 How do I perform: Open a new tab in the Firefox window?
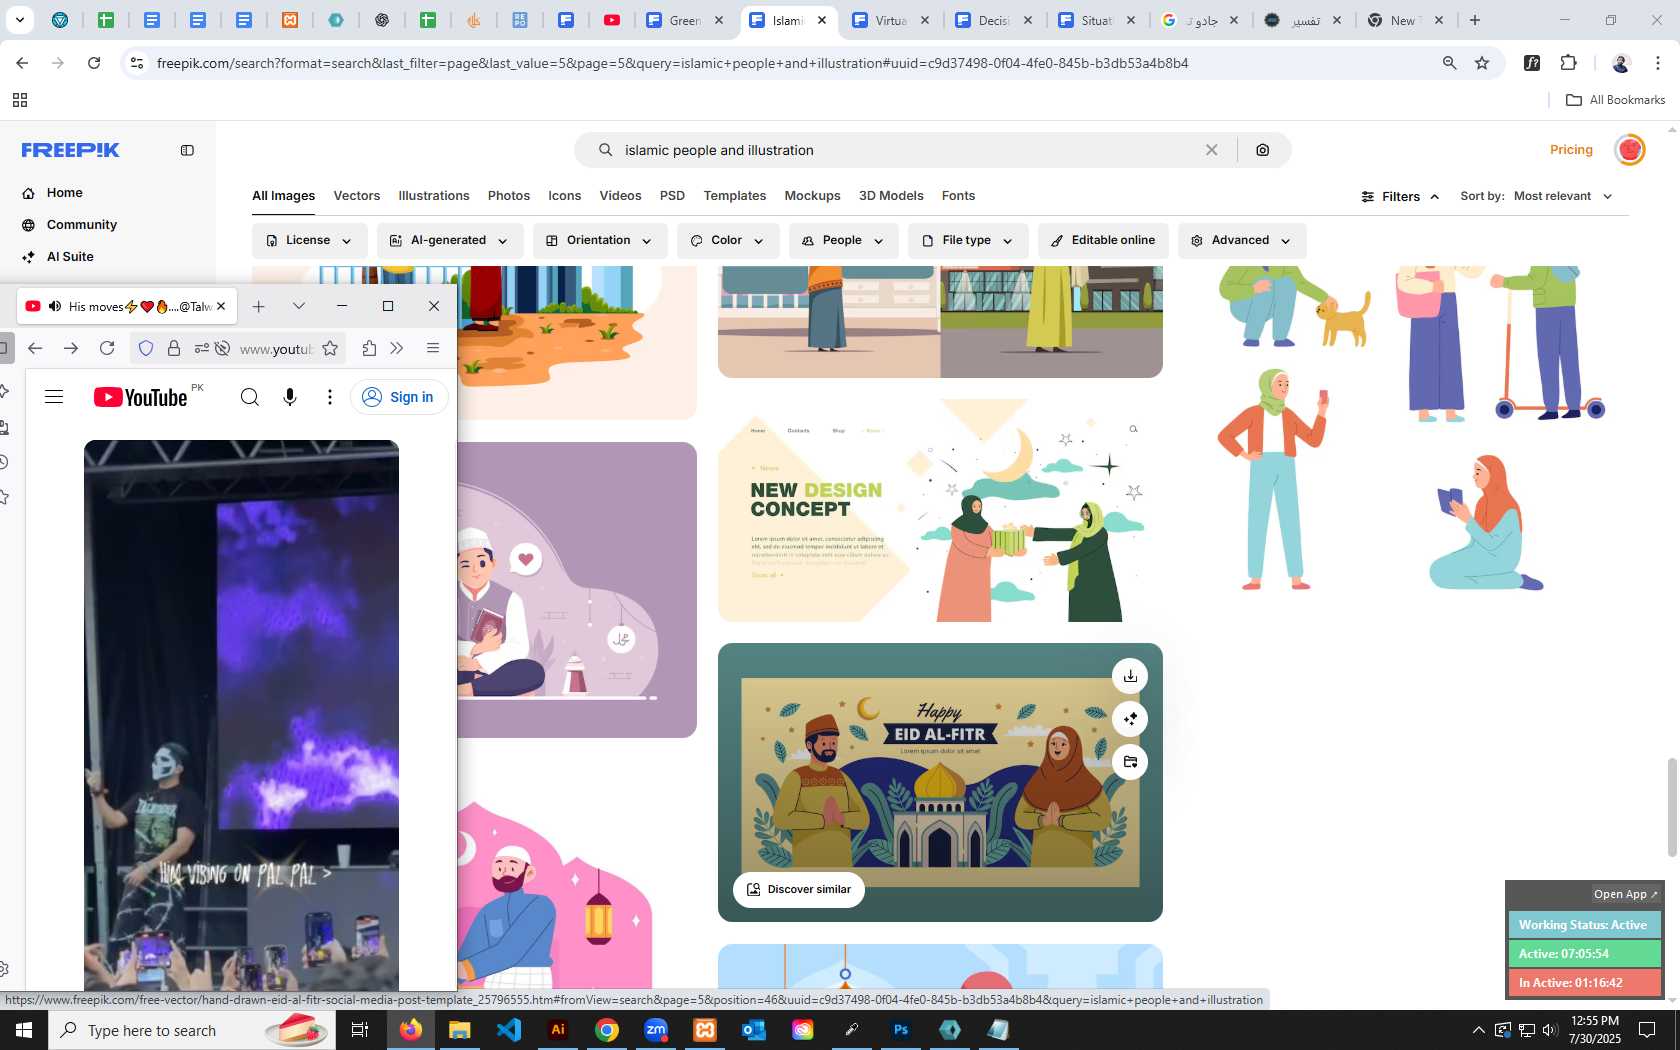pos(258,306)
